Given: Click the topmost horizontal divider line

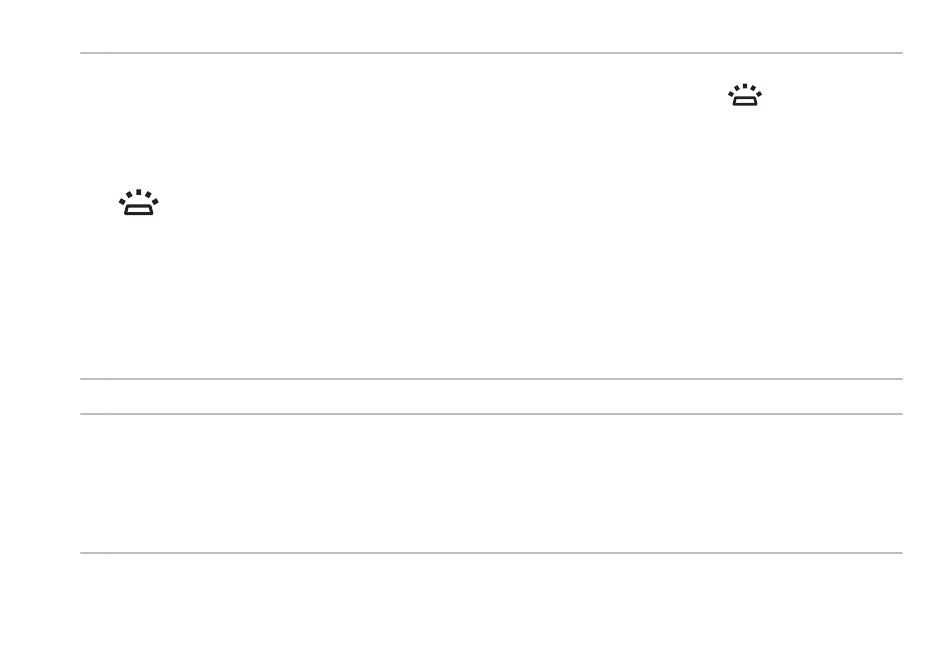Looking at the screenshot, I should tap(491, 53).
